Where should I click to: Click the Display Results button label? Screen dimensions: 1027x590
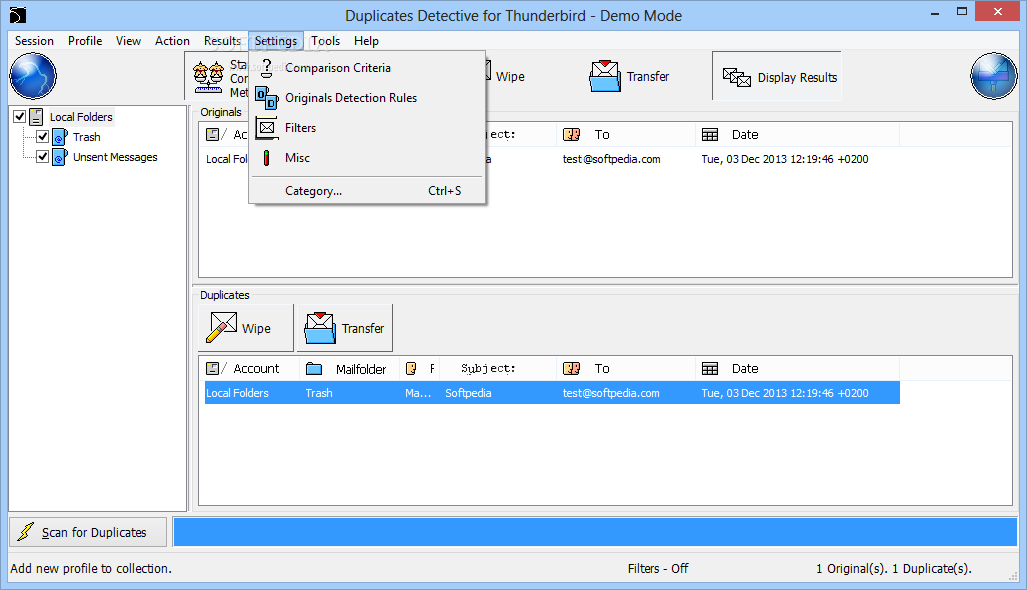[x=797, y=77]
